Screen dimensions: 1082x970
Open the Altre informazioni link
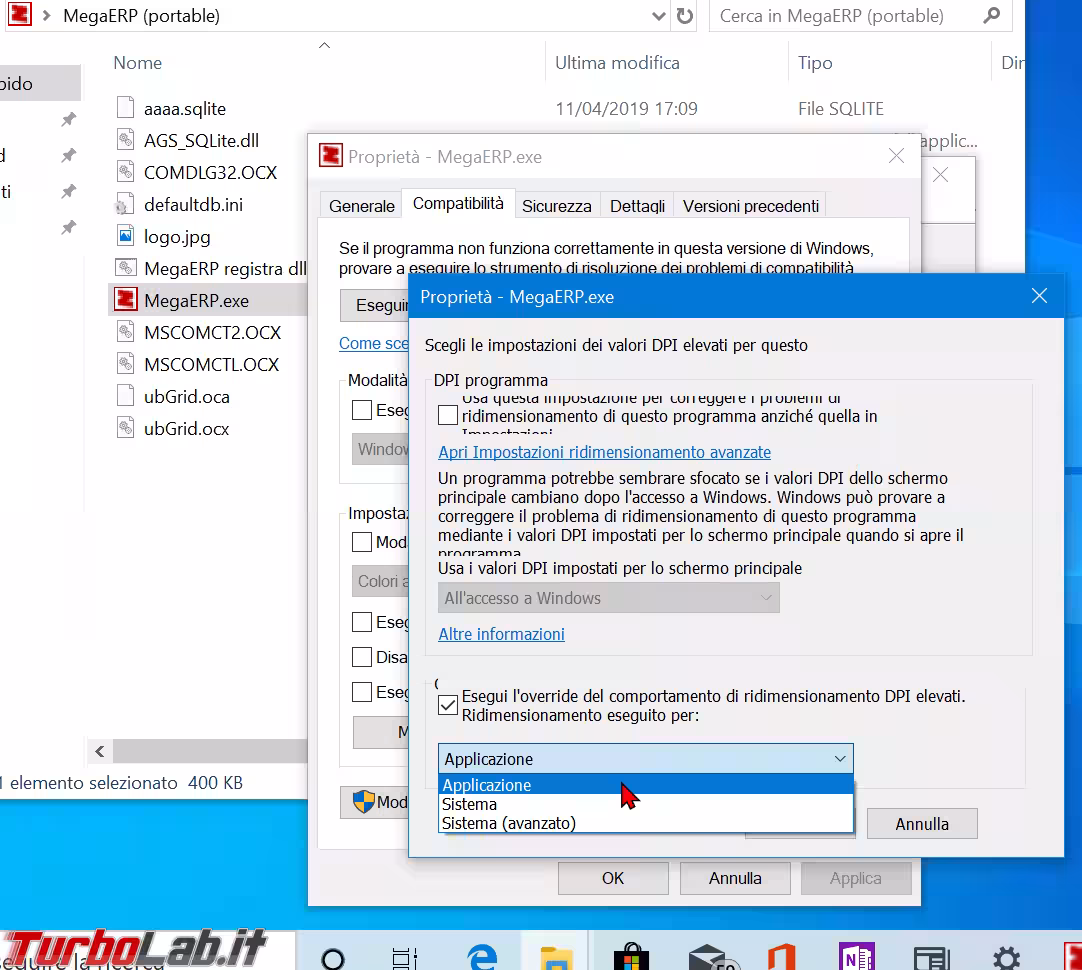point(502,633)
